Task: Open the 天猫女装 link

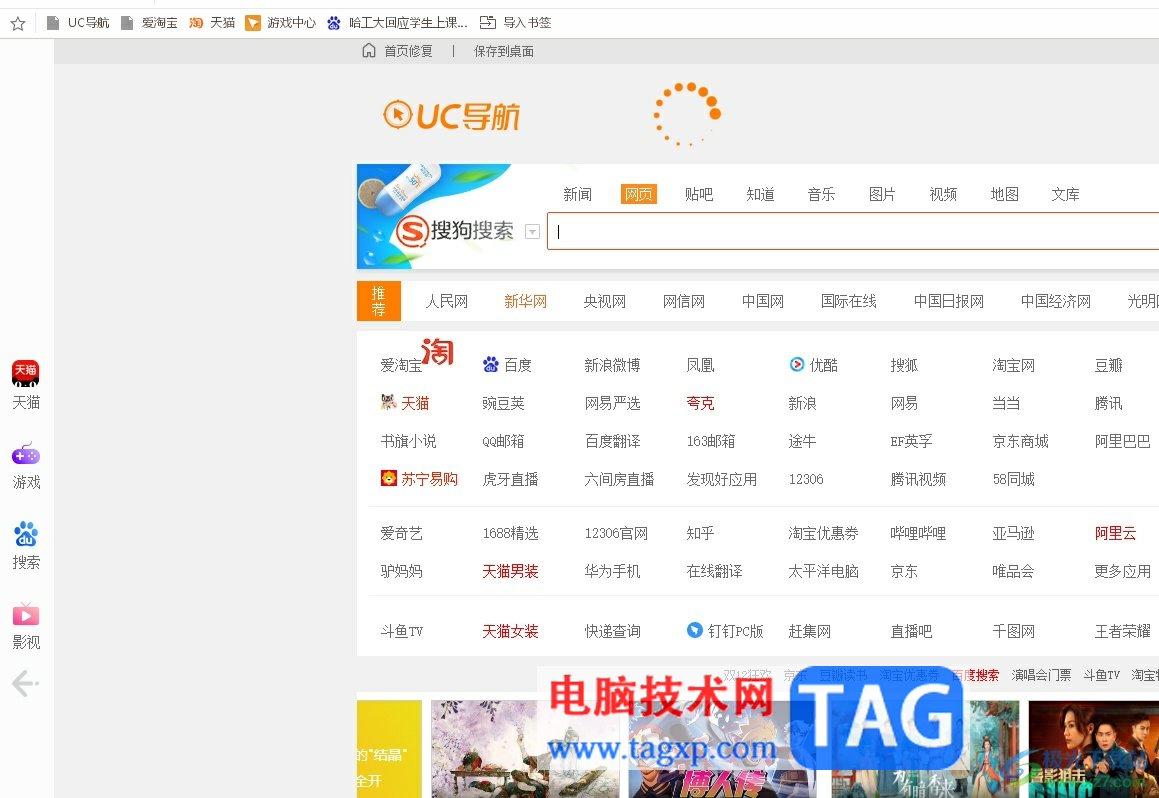Action: 510,631
